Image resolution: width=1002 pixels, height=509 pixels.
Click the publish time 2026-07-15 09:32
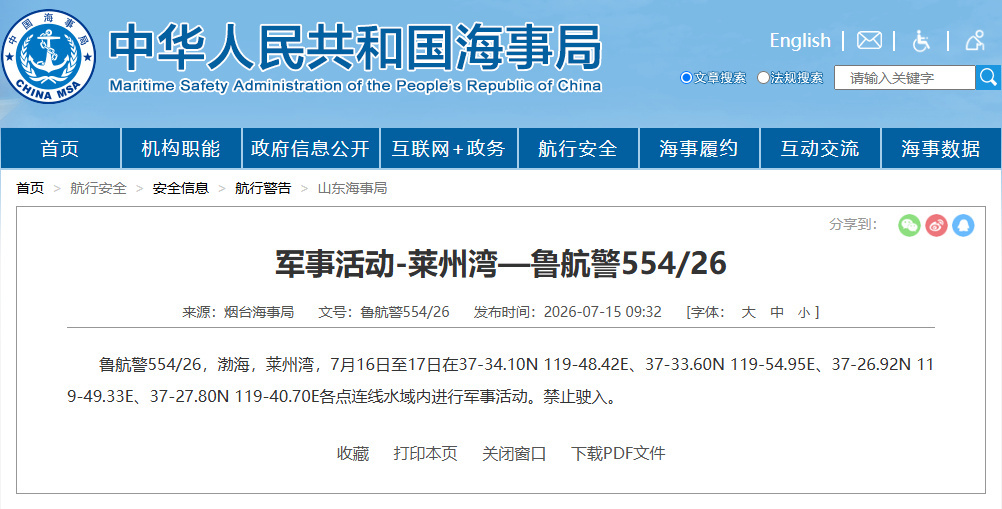[x=603, y=312]
